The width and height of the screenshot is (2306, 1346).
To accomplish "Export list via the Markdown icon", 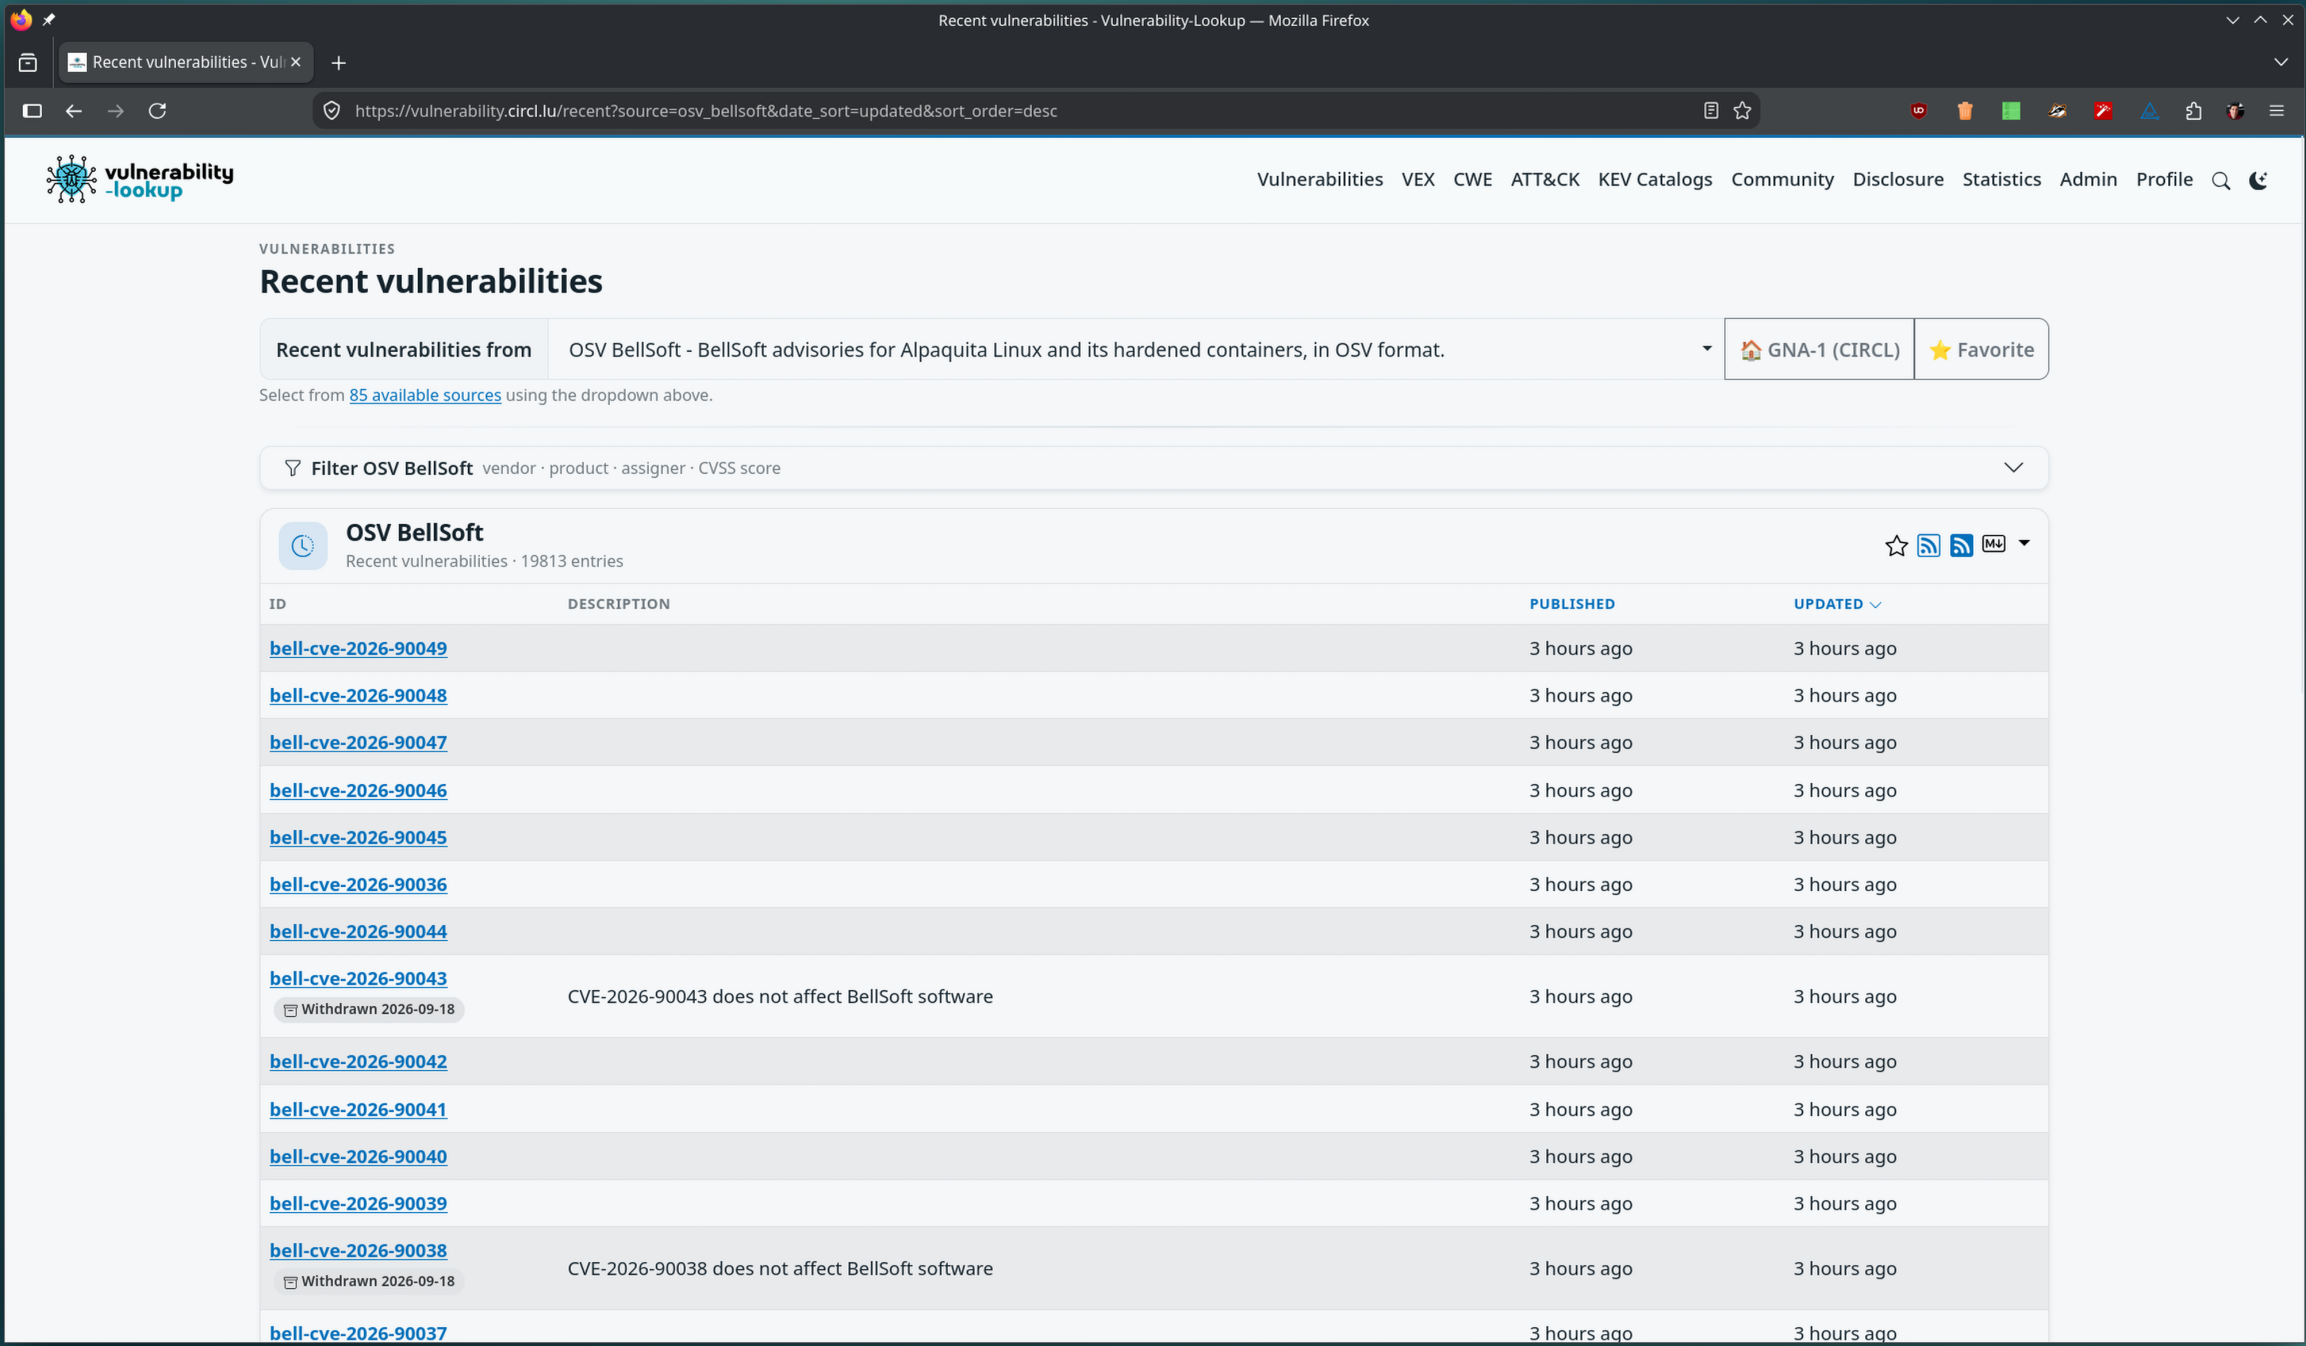I will (1994, 544).
